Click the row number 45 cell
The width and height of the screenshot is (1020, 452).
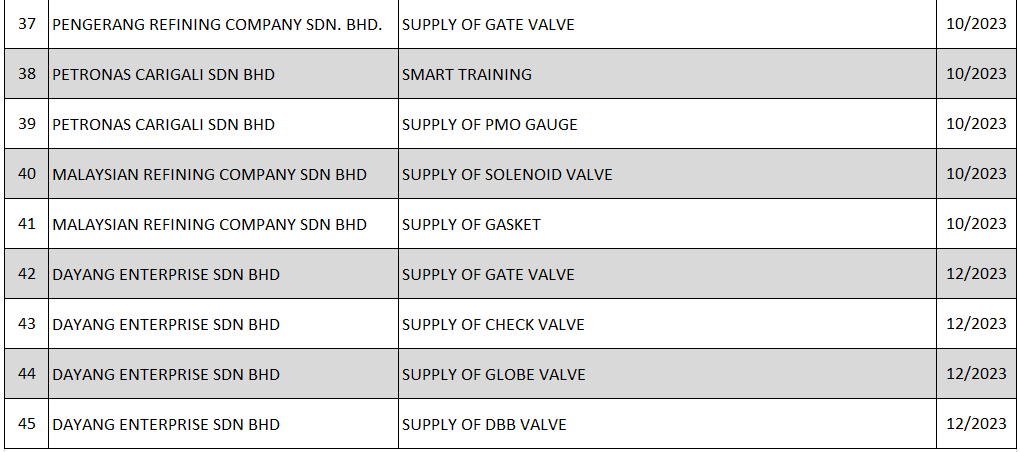coord(27,424)
